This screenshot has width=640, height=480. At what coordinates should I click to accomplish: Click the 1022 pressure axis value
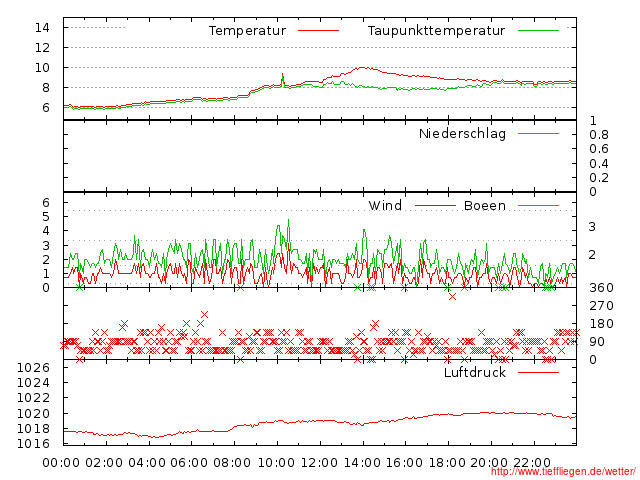tap(33, 398)
